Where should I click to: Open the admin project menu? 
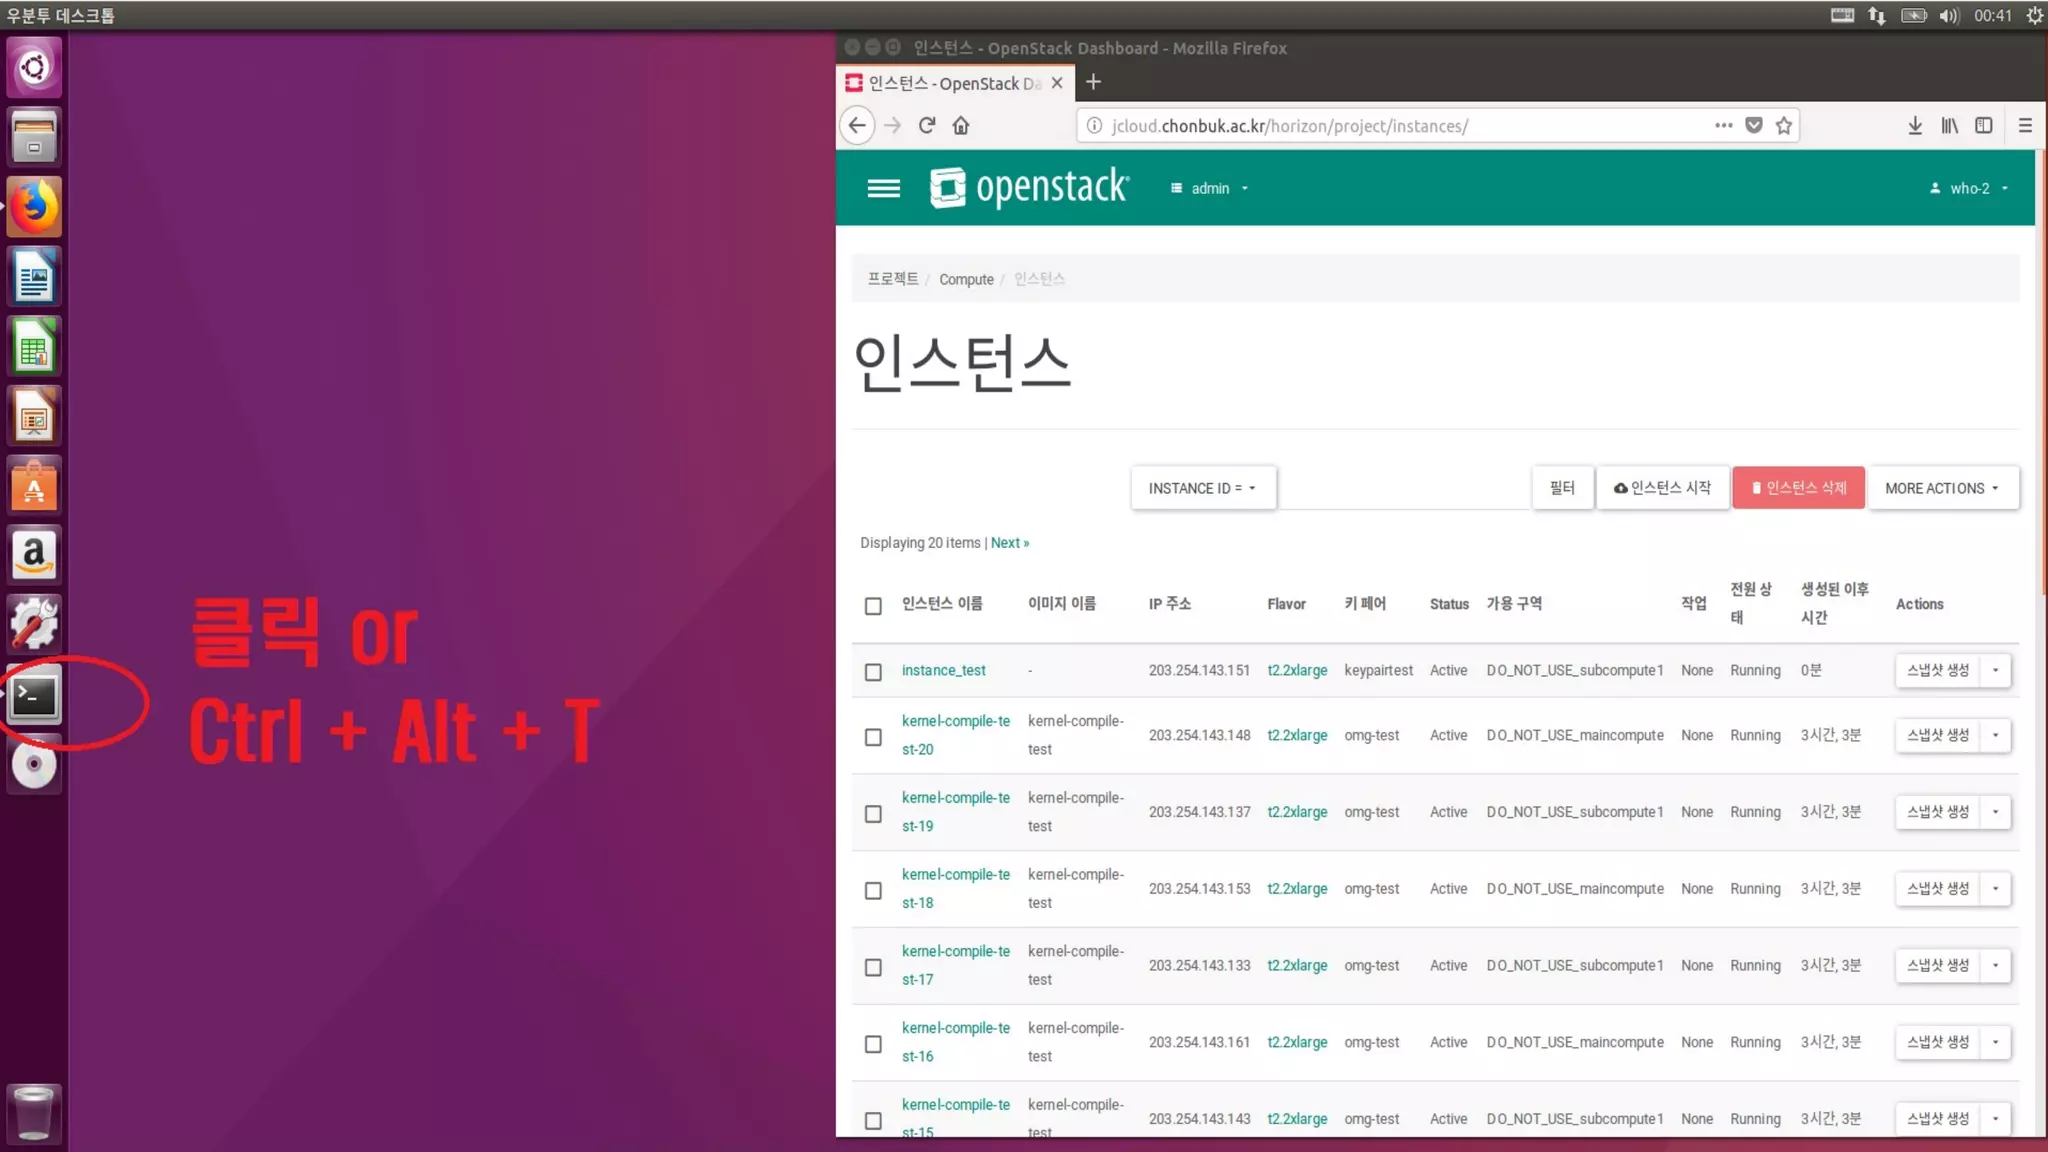1210,188
